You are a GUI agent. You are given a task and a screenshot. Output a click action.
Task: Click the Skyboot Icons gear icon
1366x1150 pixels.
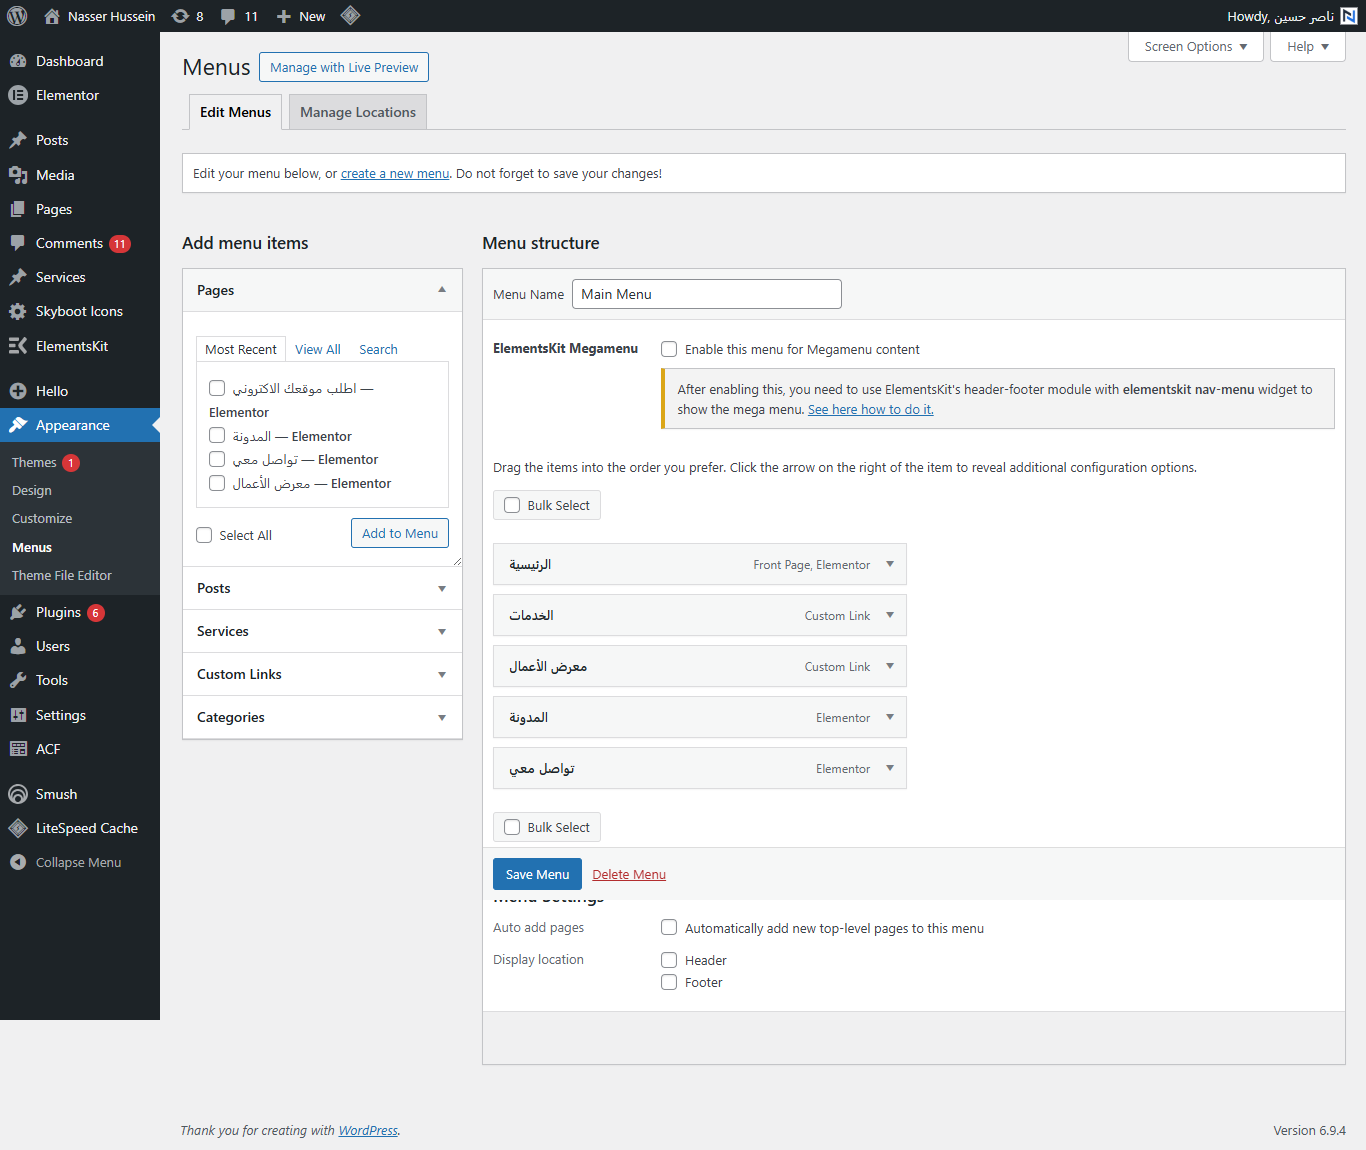[x=18, y=311]
